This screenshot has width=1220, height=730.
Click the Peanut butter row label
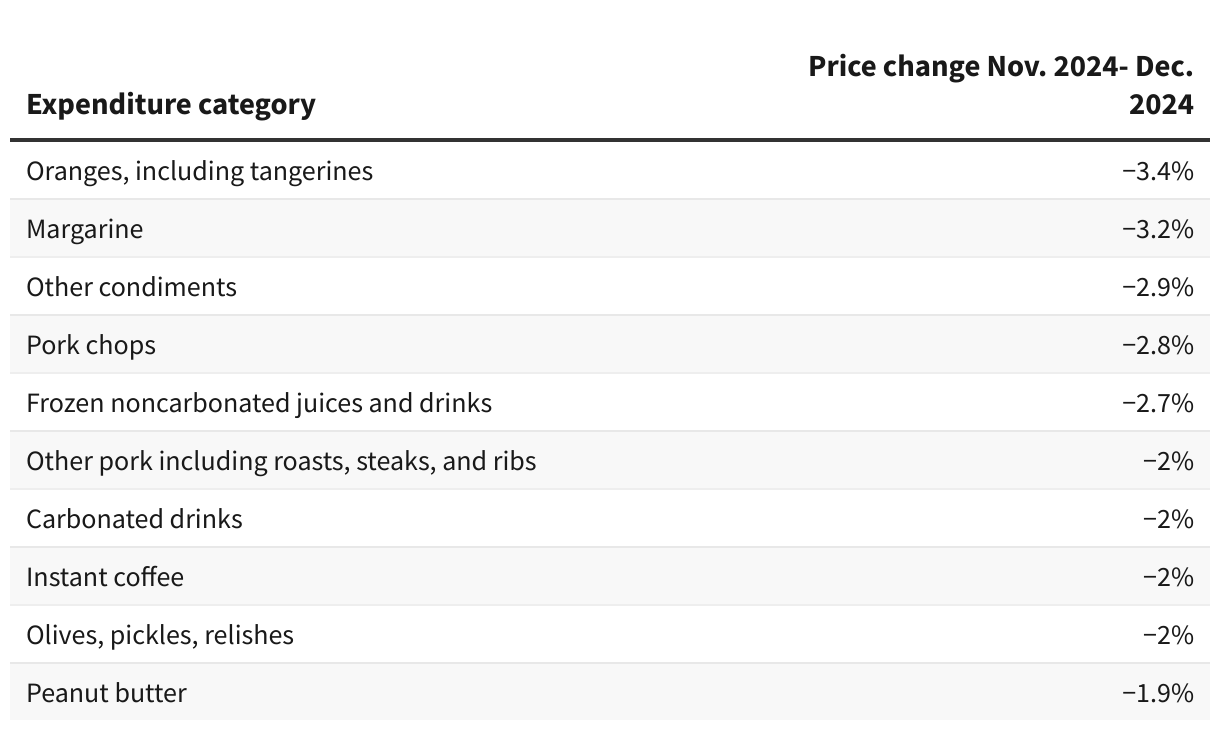click(107, 693)
